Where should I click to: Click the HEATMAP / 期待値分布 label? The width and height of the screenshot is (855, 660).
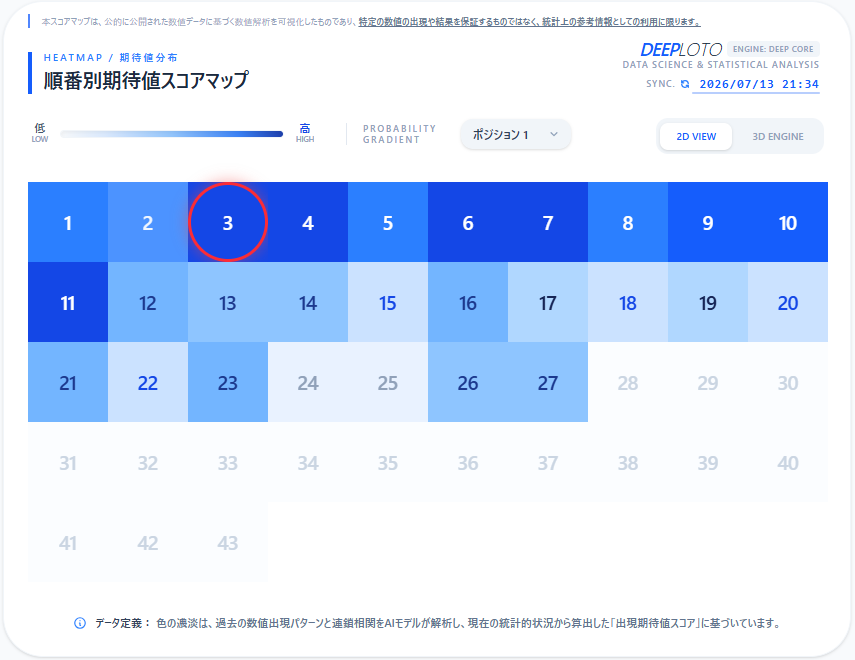pos(111,58)
